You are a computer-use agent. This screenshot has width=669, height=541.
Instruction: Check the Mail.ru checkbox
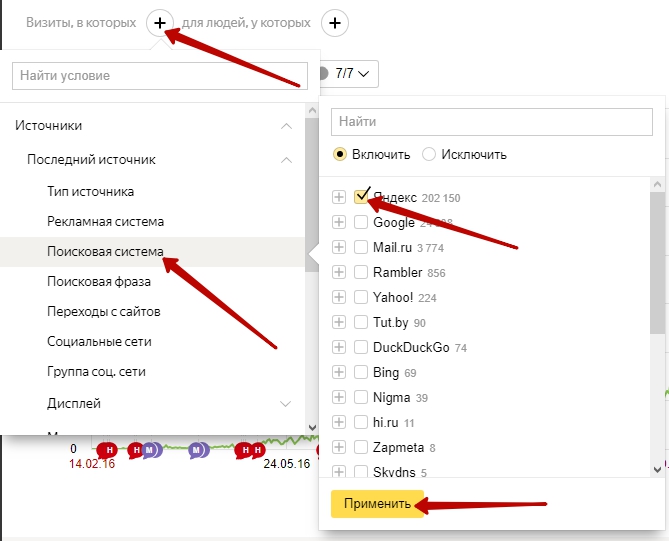[361, 247]
